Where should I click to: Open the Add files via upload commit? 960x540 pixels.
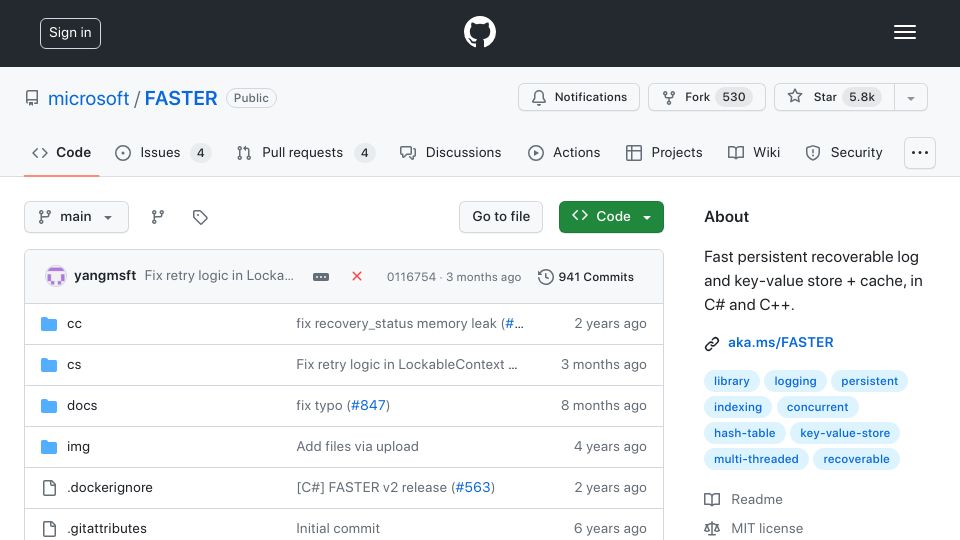tap(358, 446)
